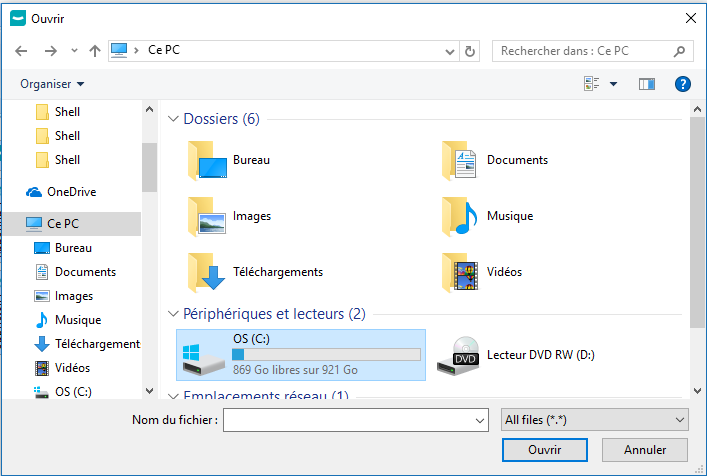This screenshot has height=476, width=707.
Task: Open the view options dropdown arrow
Action: coord(613,84)
